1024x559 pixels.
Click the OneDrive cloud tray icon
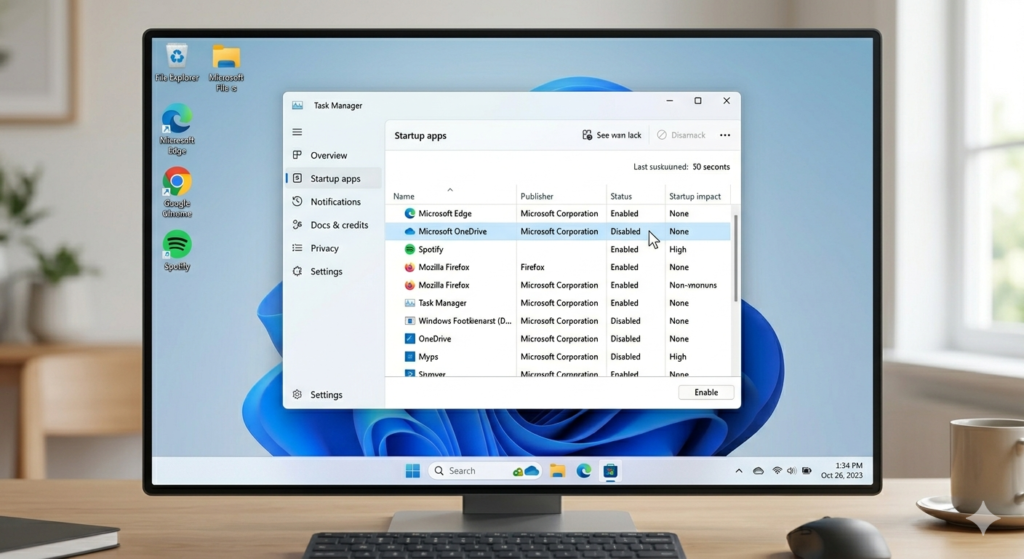[758, 471]
